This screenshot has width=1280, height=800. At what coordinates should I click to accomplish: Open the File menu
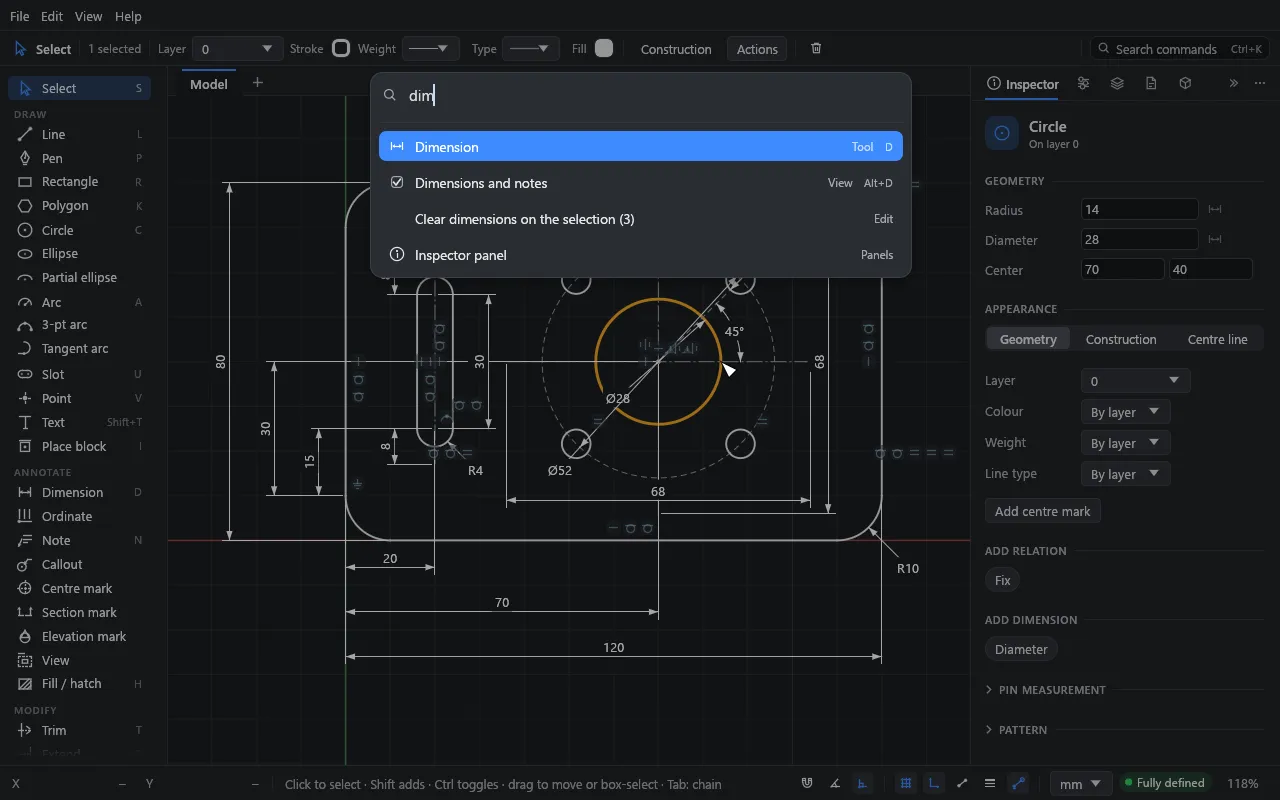[19, 16]
